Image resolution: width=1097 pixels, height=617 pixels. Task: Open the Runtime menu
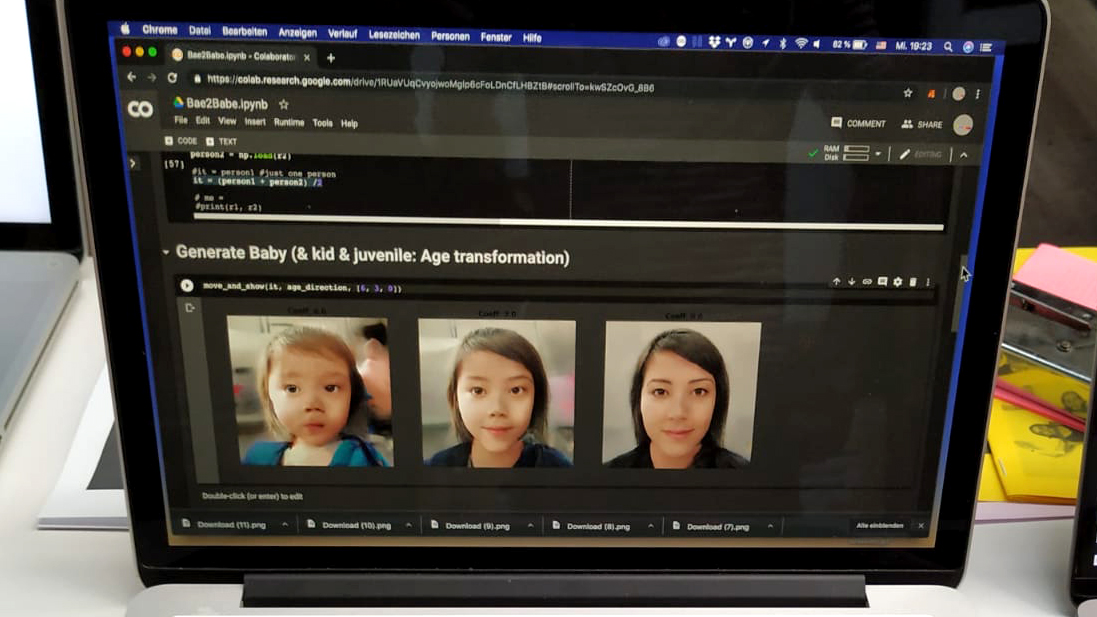coord(289,123)
